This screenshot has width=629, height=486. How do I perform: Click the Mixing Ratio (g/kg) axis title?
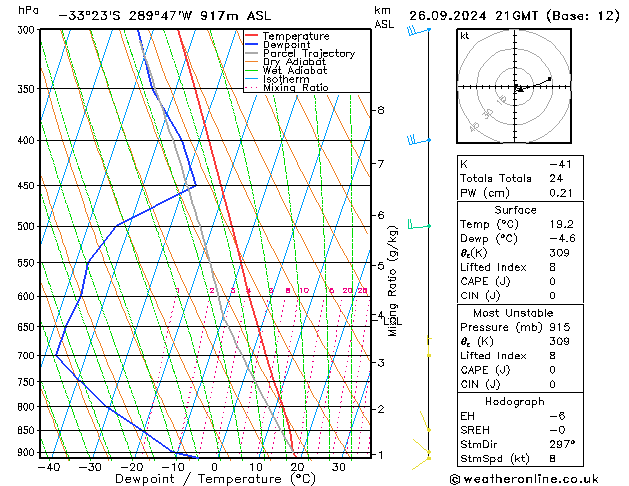pos(392,281)
